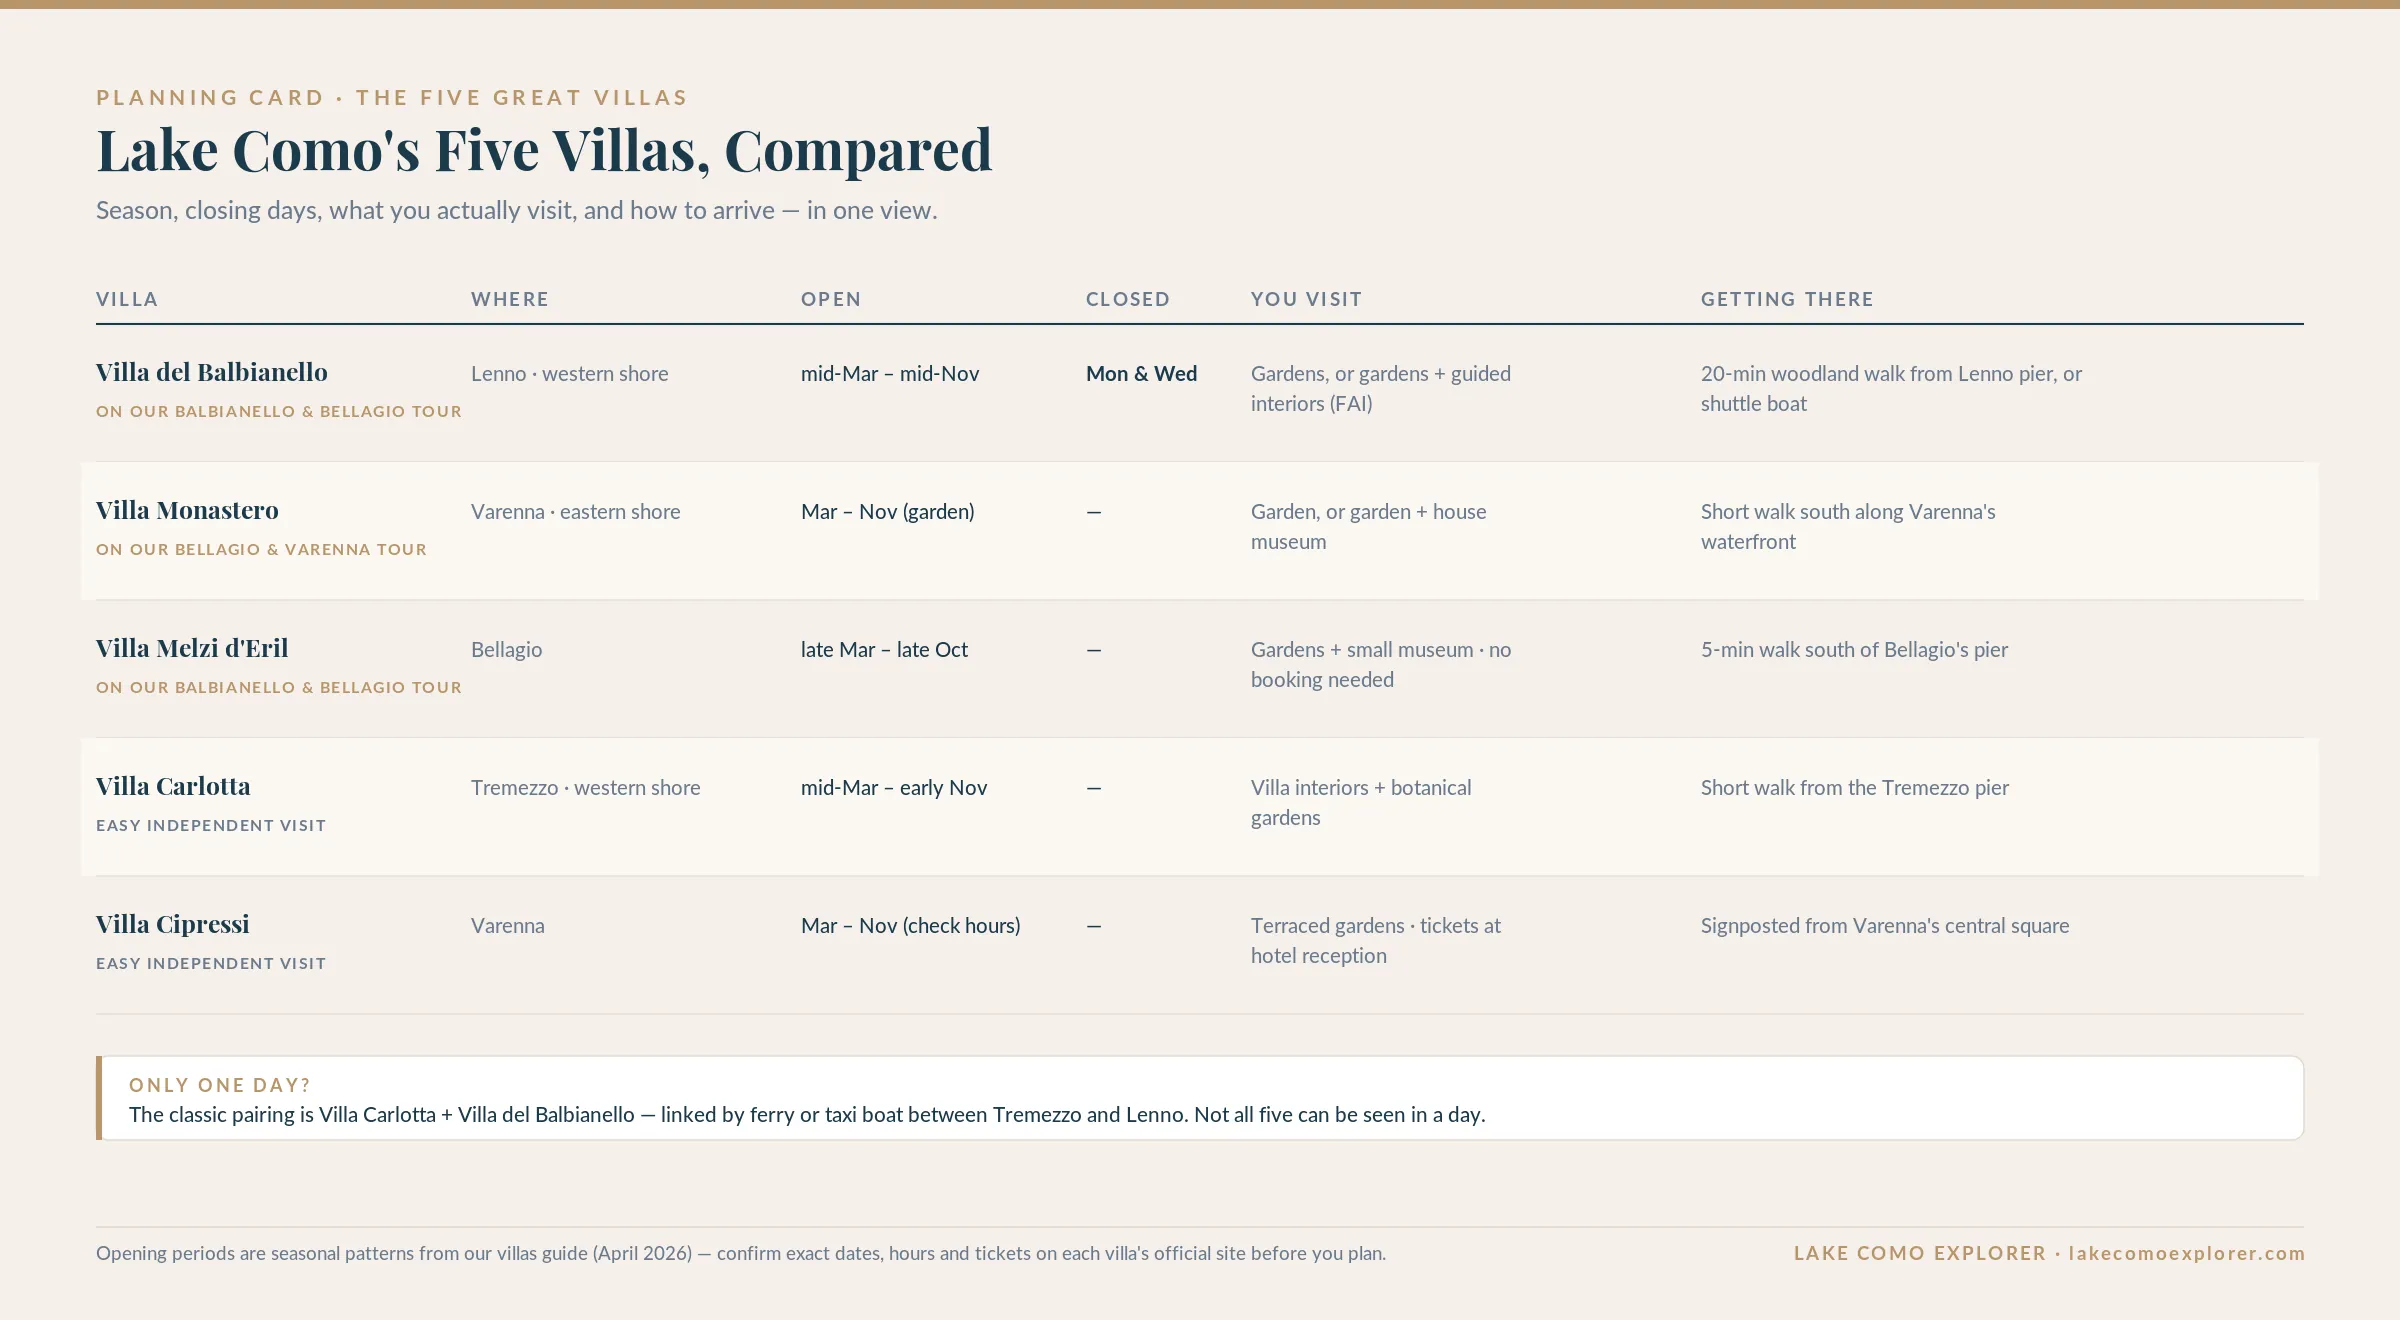Image resolution: width=2400 pixels, height=1320 pixels.
Task: Click the OPEN column header
Action: pos(831,299)
